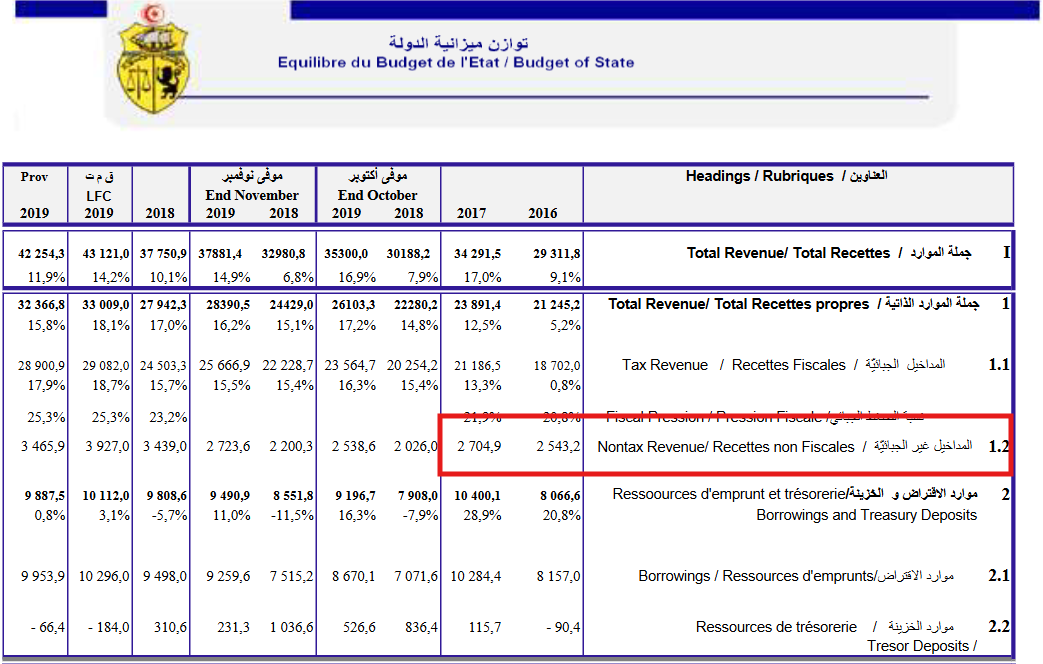
Task: Click the 2 704,9 nontax revenue value
Action: 479,447
